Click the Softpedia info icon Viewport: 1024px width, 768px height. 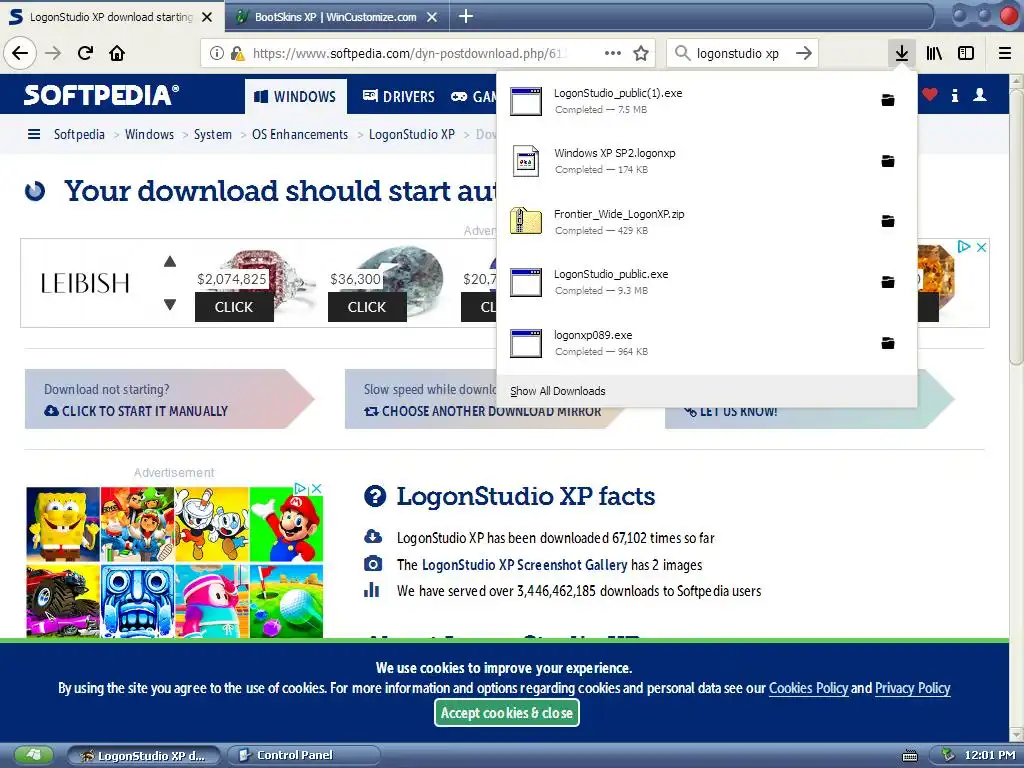pos(955,95)
